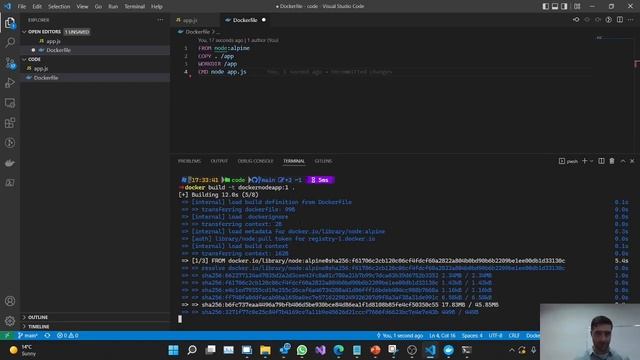Switch to the GitLens panel tab
This screenshot has height=360, width=640.
[x=323, y=161]
